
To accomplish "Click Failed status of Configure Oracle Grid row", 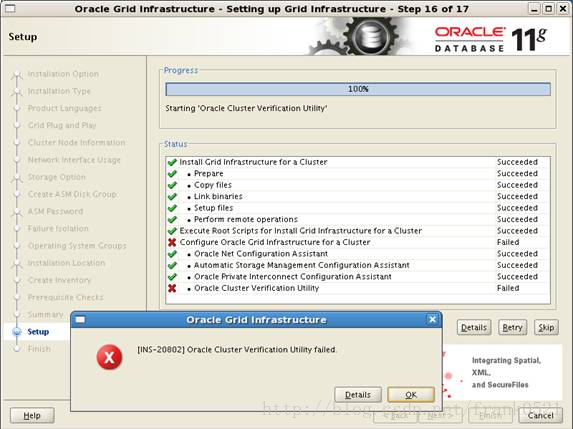I will [508, 242].
